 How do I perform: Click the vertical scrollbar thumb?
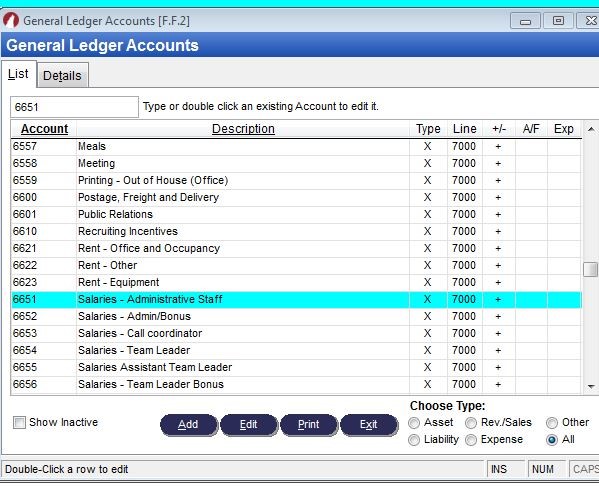(591, 269)
